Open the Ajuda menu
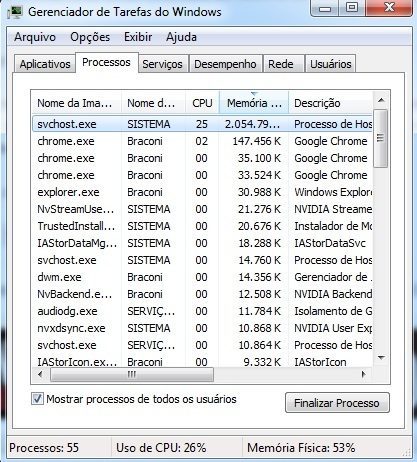The height and width of the screenshot is (462, 417). 181,37
